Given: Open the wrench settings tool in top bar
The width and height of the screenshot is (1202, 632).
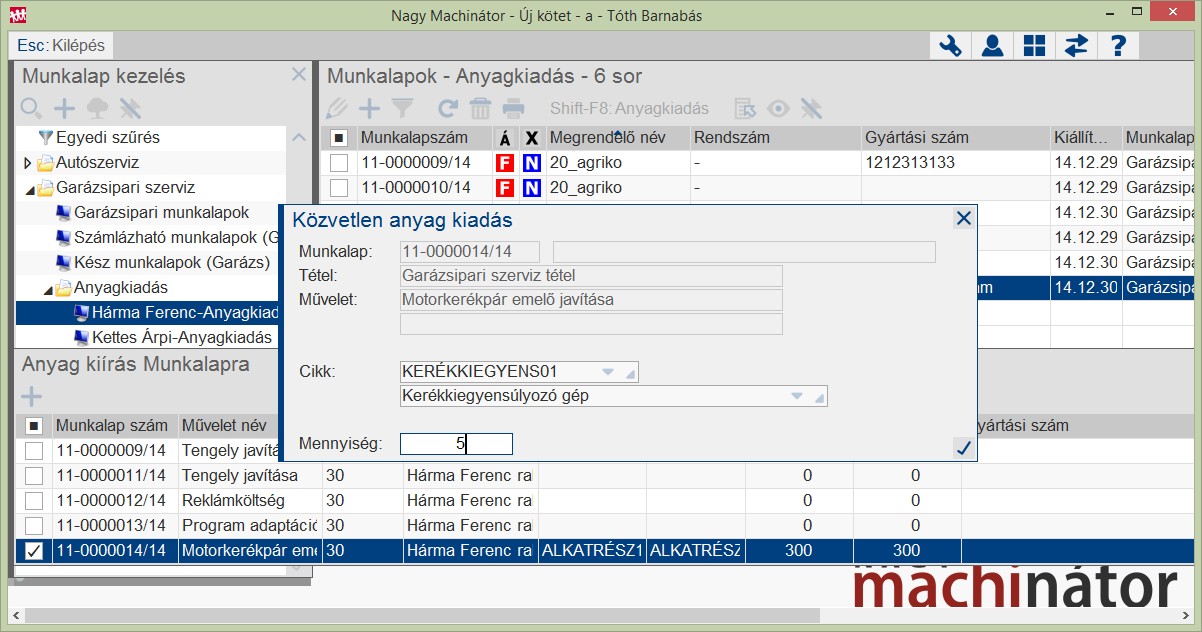Looking at the screenshot, I should point(950,46).
